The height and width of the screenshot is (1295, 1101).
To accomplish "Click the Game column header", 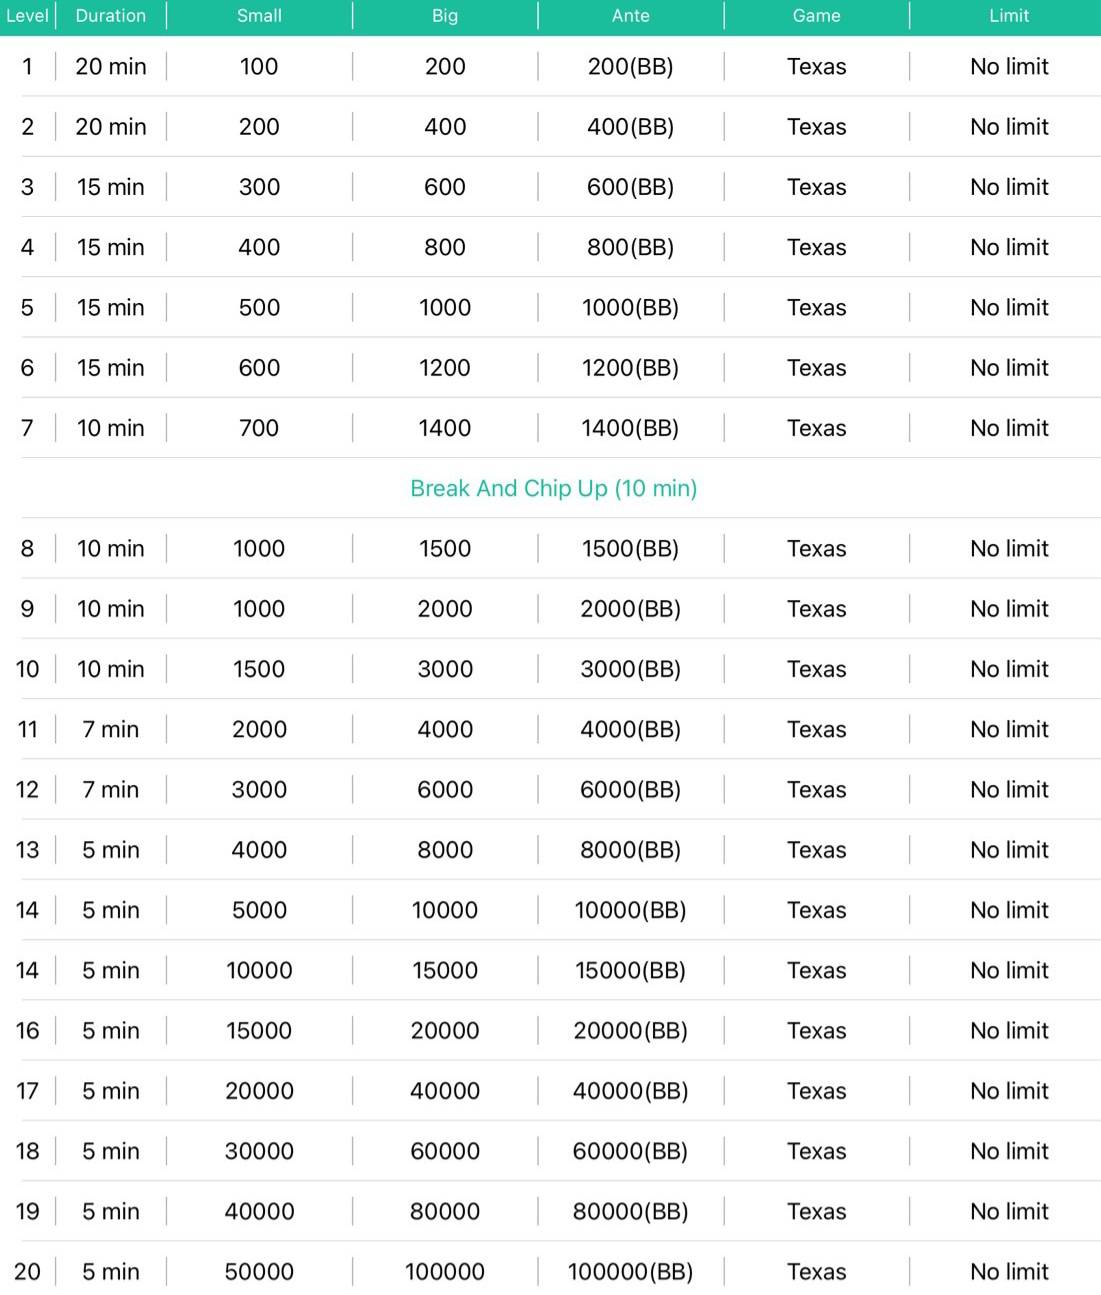I will 817,16.
